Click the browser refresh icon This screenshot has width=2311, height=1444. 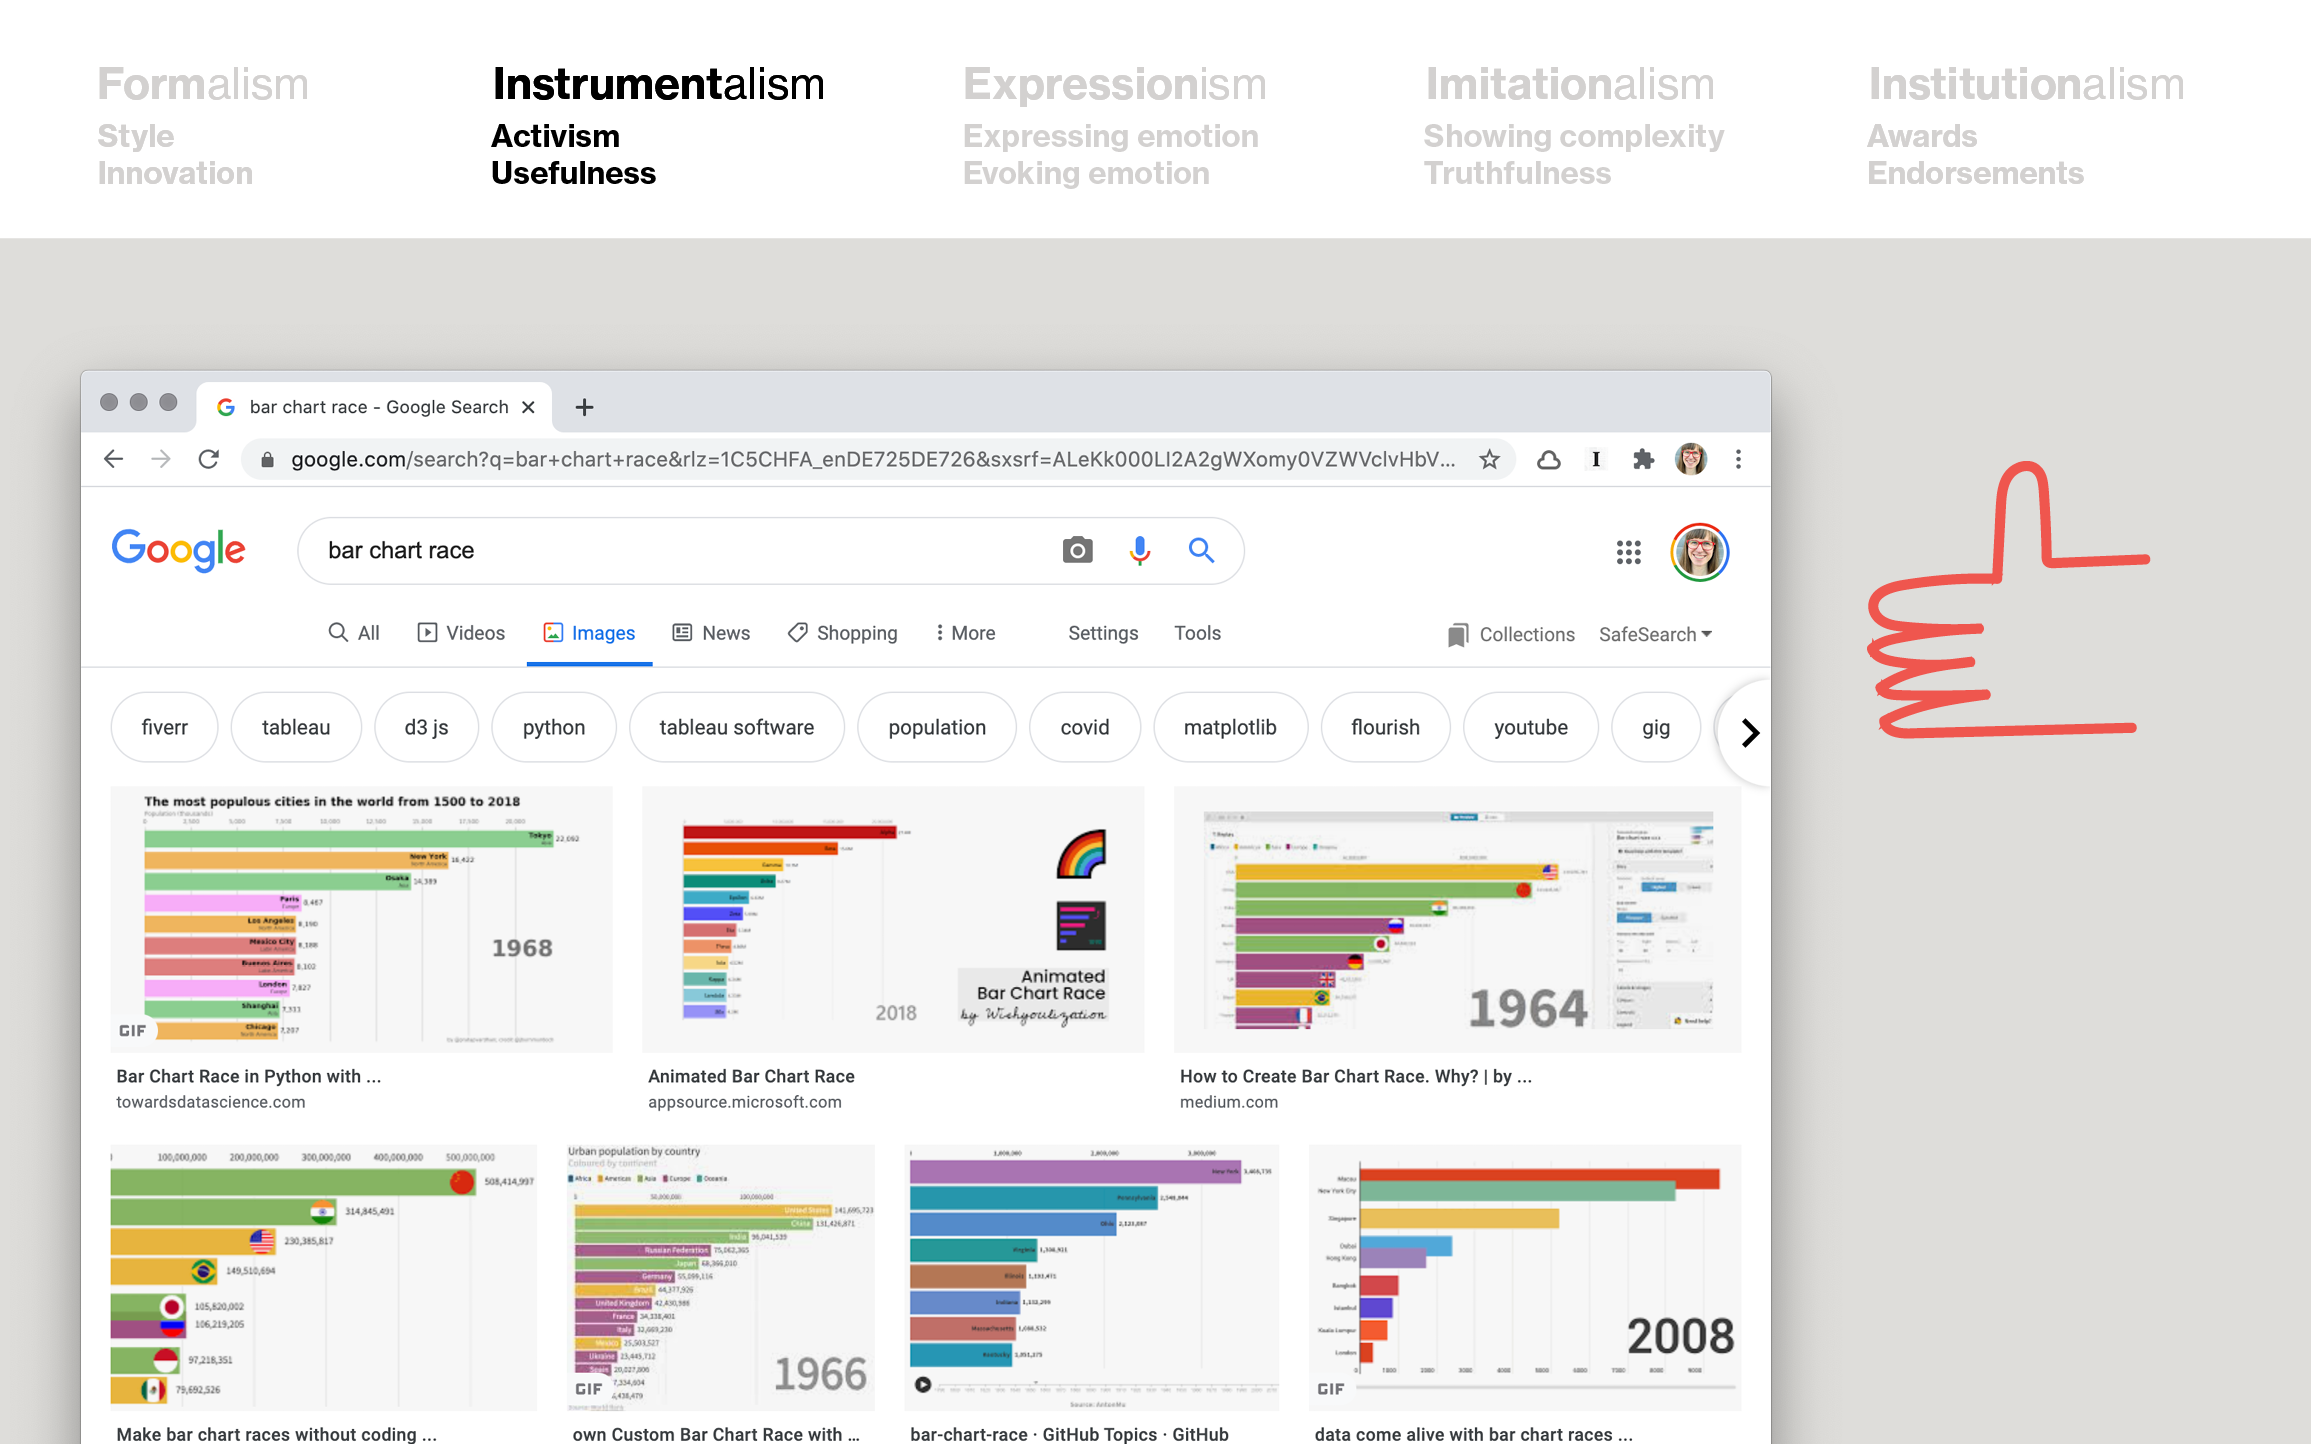click(x=210, y=457)
